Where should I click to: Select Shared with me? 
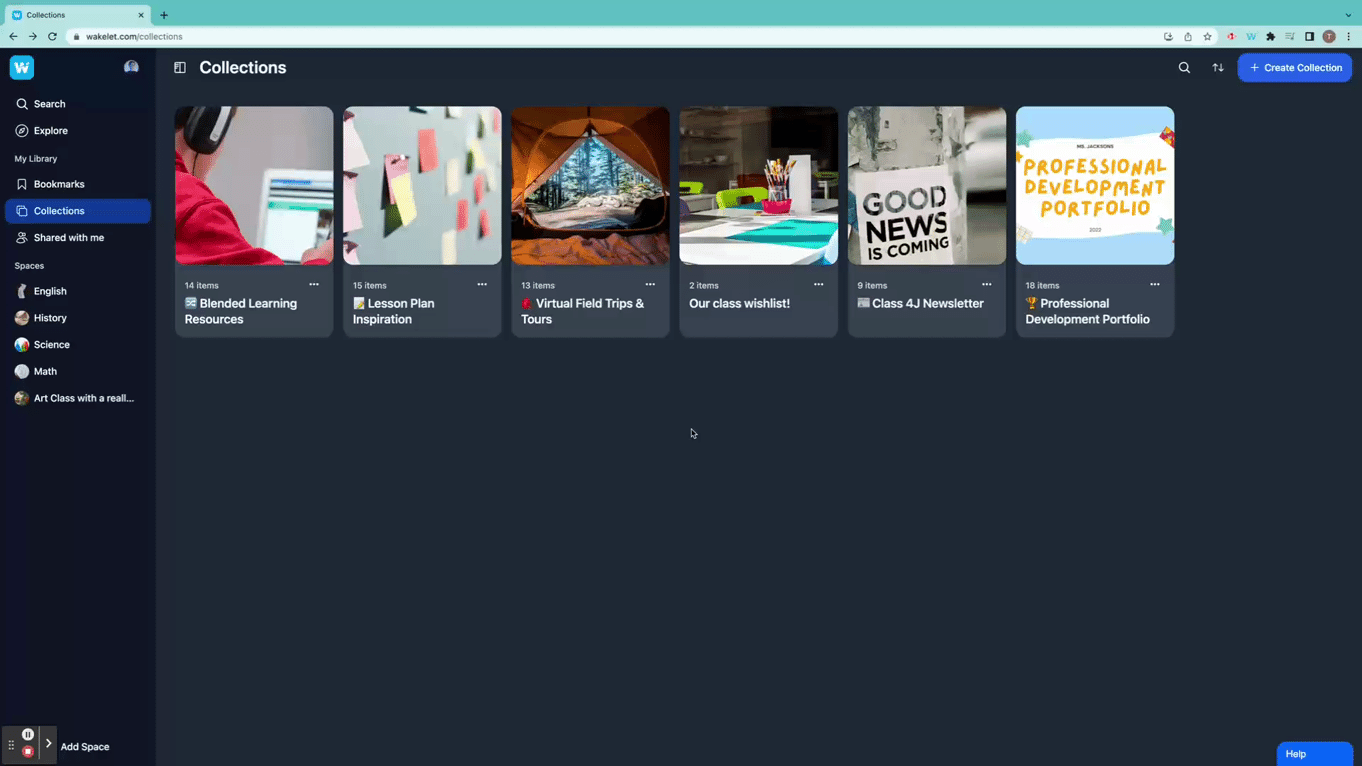point(68,238)
